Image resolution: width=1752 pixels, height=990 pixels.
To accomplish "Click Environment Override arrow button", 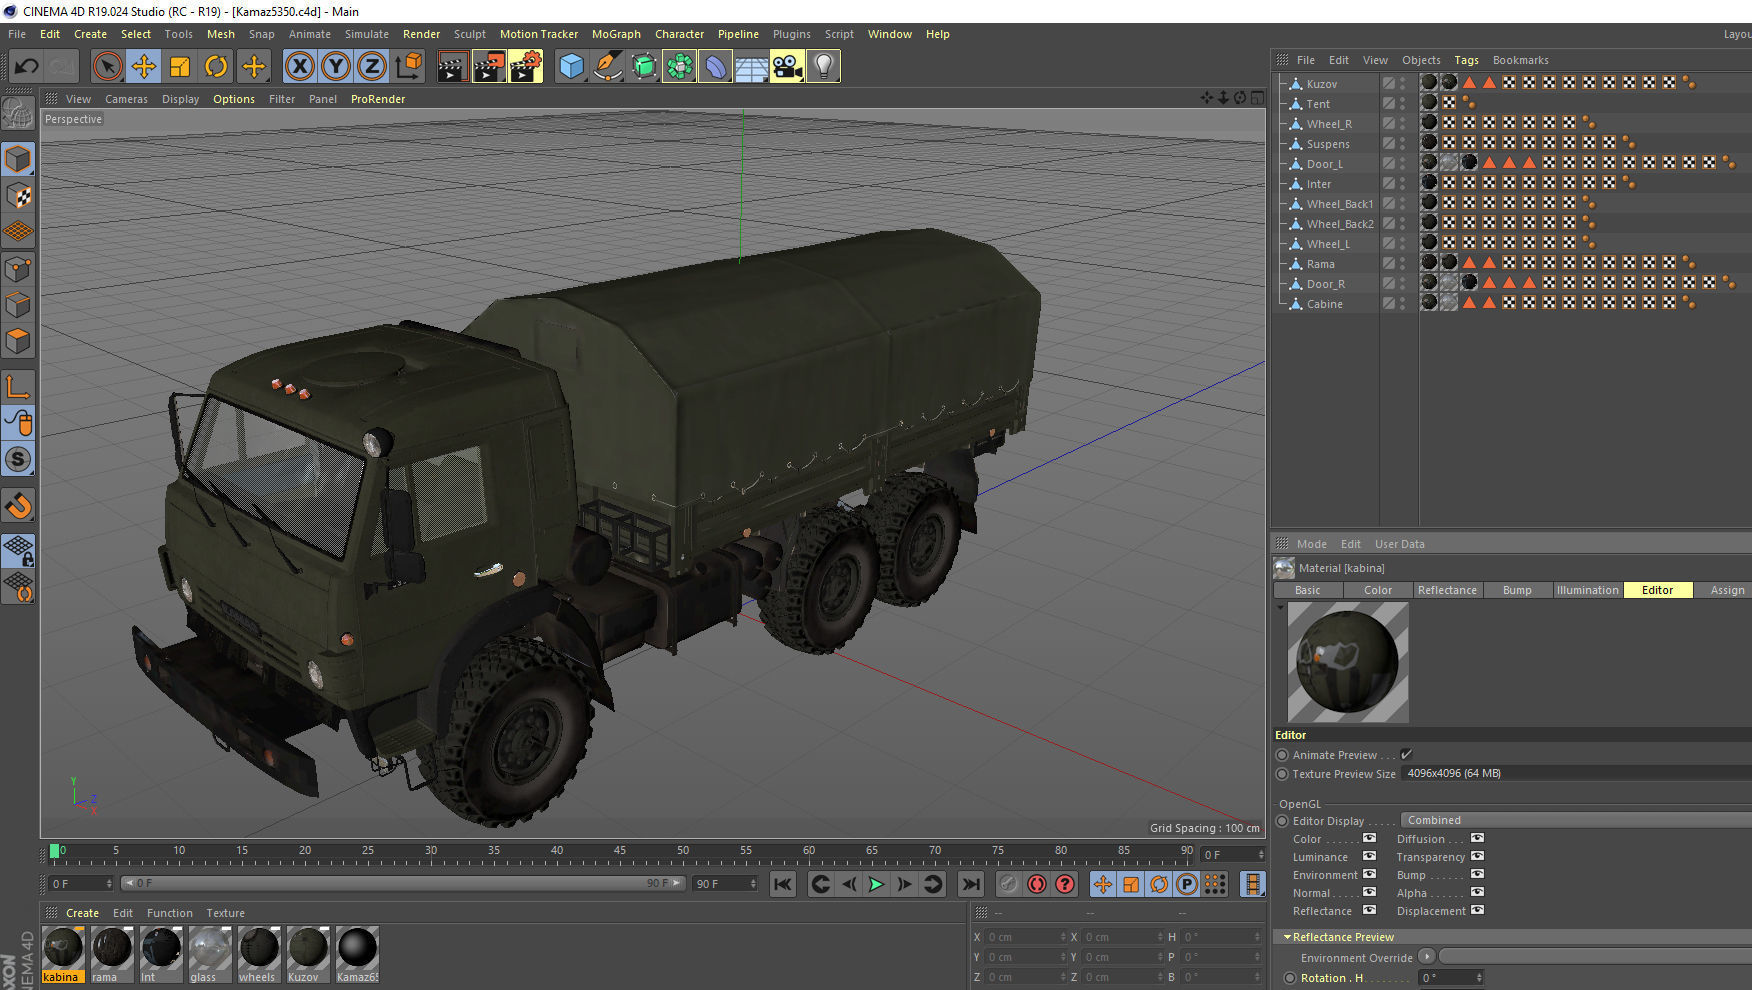I will (1427, 956).
